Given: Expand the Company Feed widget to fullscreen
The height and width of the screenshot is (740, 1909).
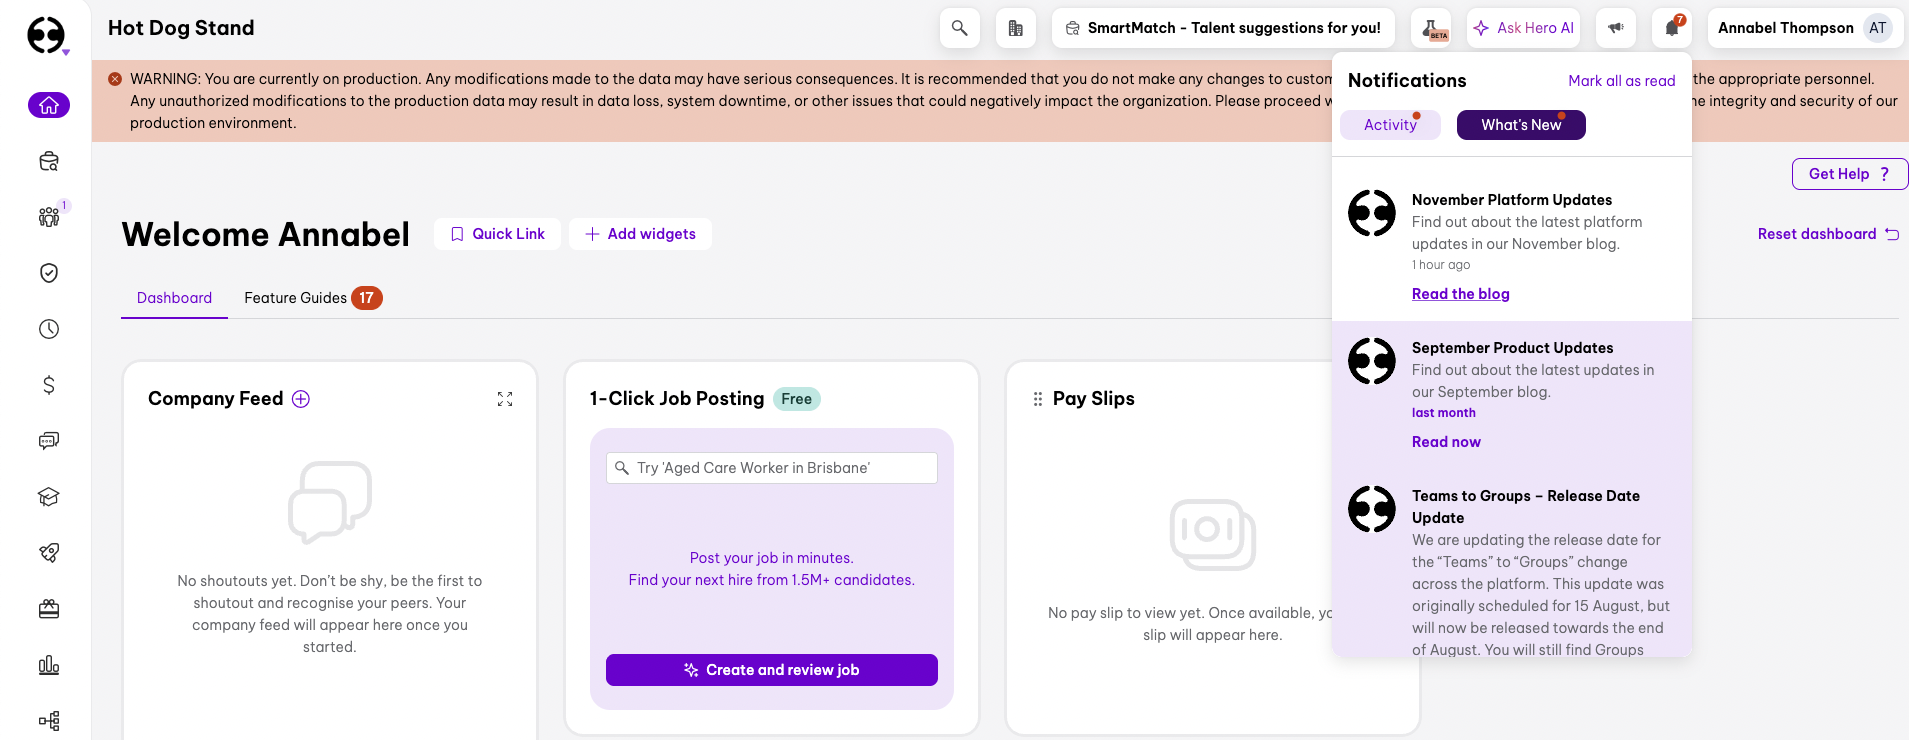Looking at the screenshot, I should click(505, 399).
